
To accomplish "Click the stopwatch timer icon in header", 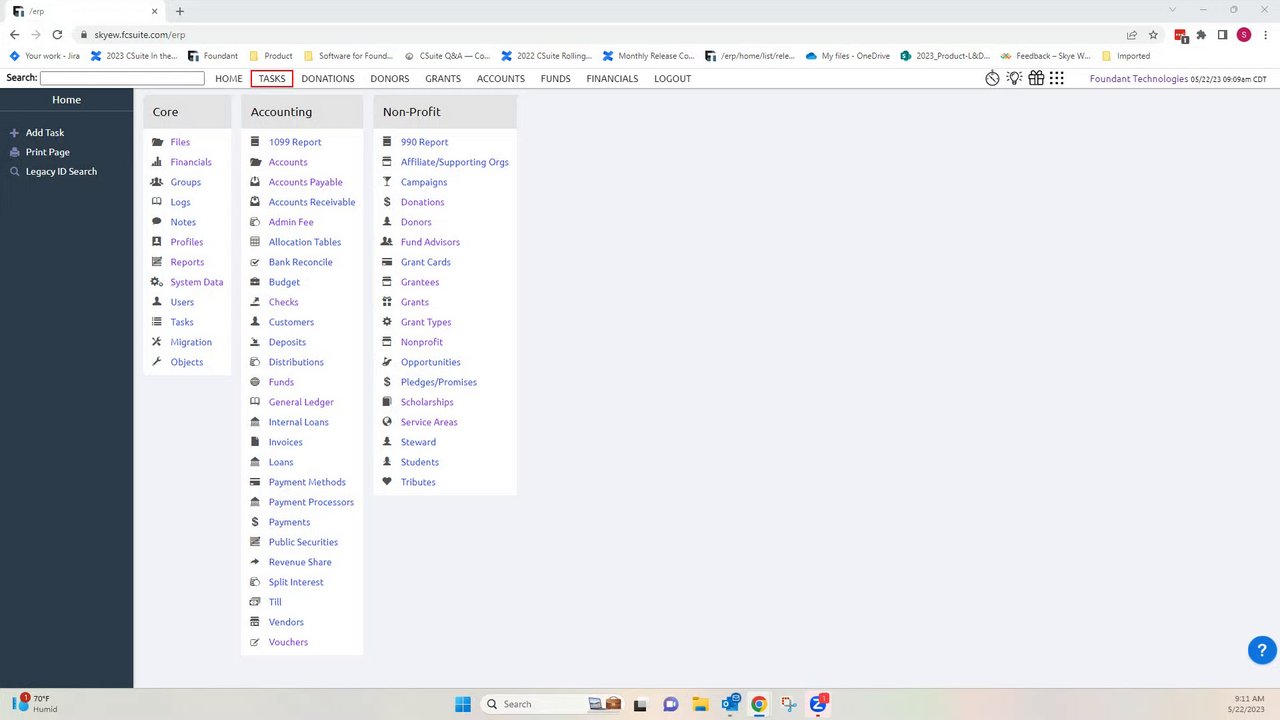I will click(x=992, y=78).
